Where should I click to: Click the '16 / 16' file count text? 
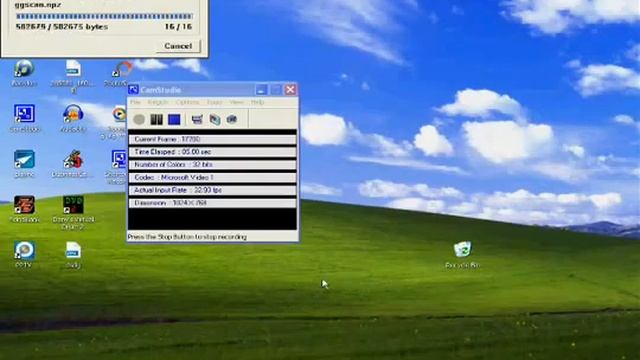pos(178,27)
